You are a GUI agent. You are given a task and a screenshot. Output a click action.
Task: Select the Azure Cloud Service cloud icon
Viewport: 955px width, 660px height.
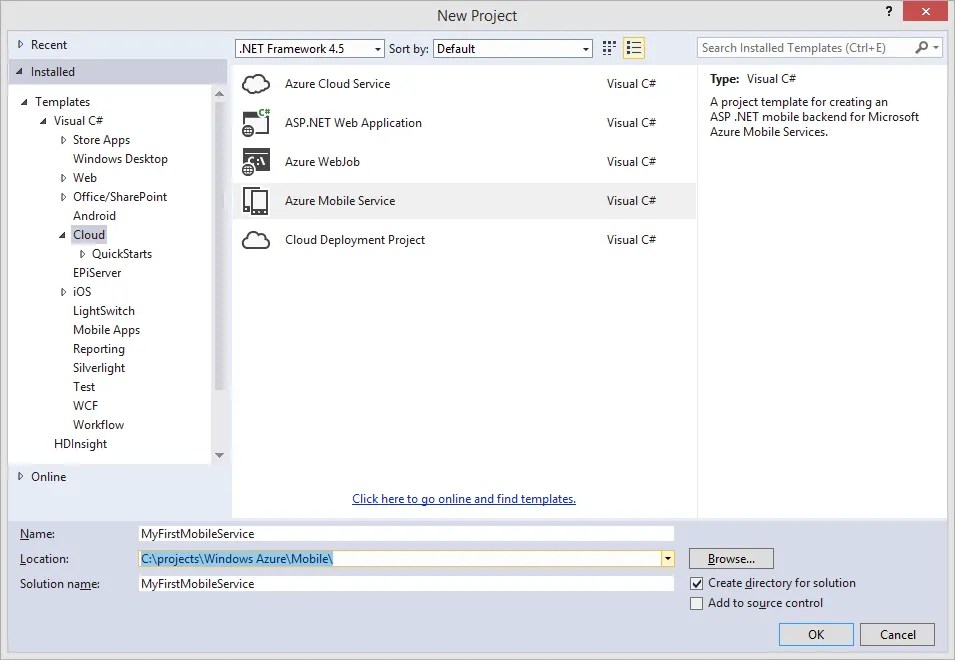(256, 84)
